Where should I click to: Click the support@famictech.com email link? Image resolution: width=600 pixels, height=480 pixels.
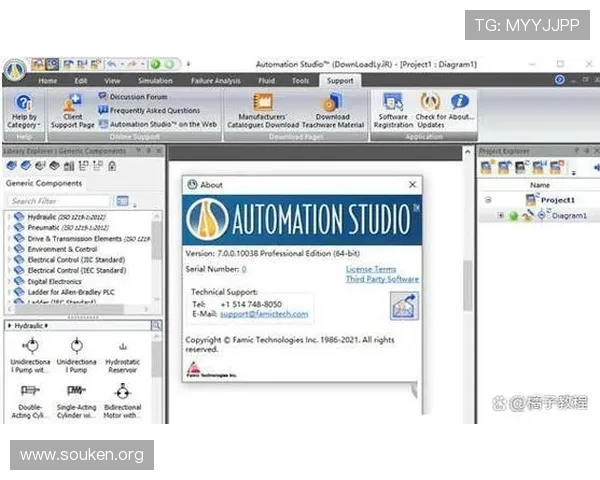point(264,314)
